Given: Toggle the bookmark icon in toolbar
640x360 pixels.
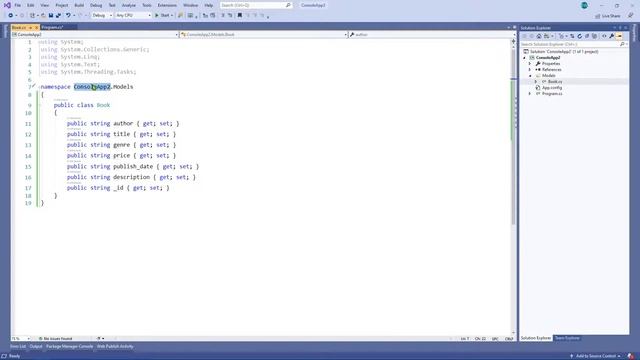Looking at the screenshot, I should click(240, 16).
